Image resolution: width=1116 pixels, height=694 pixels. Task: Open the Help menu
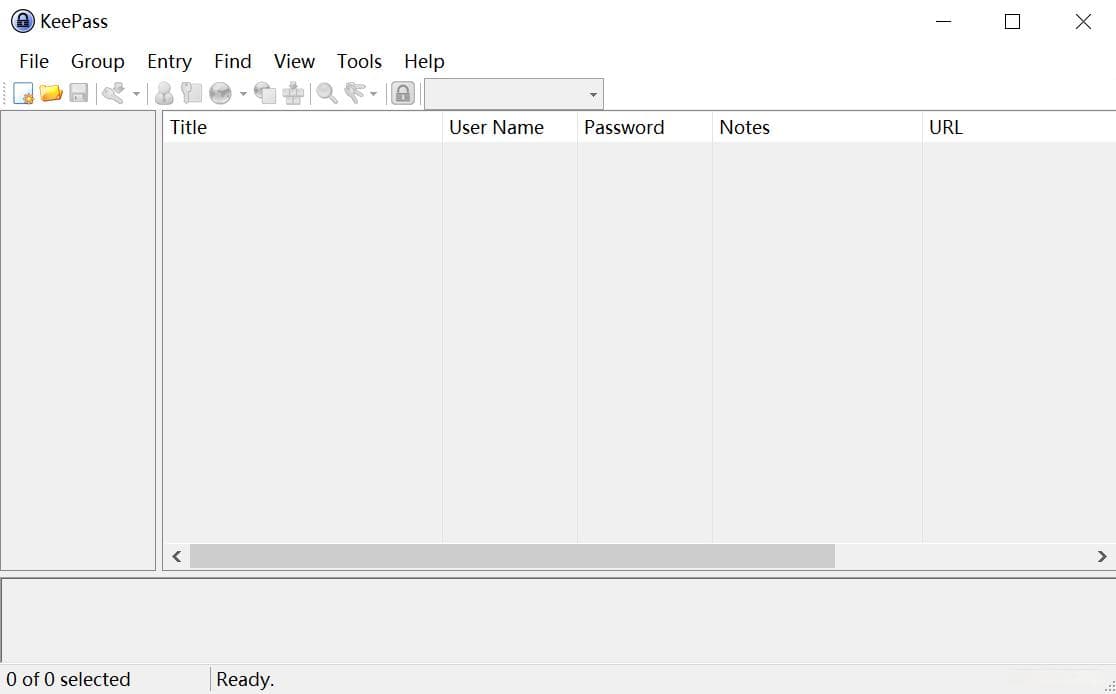(x=424, y=61)
